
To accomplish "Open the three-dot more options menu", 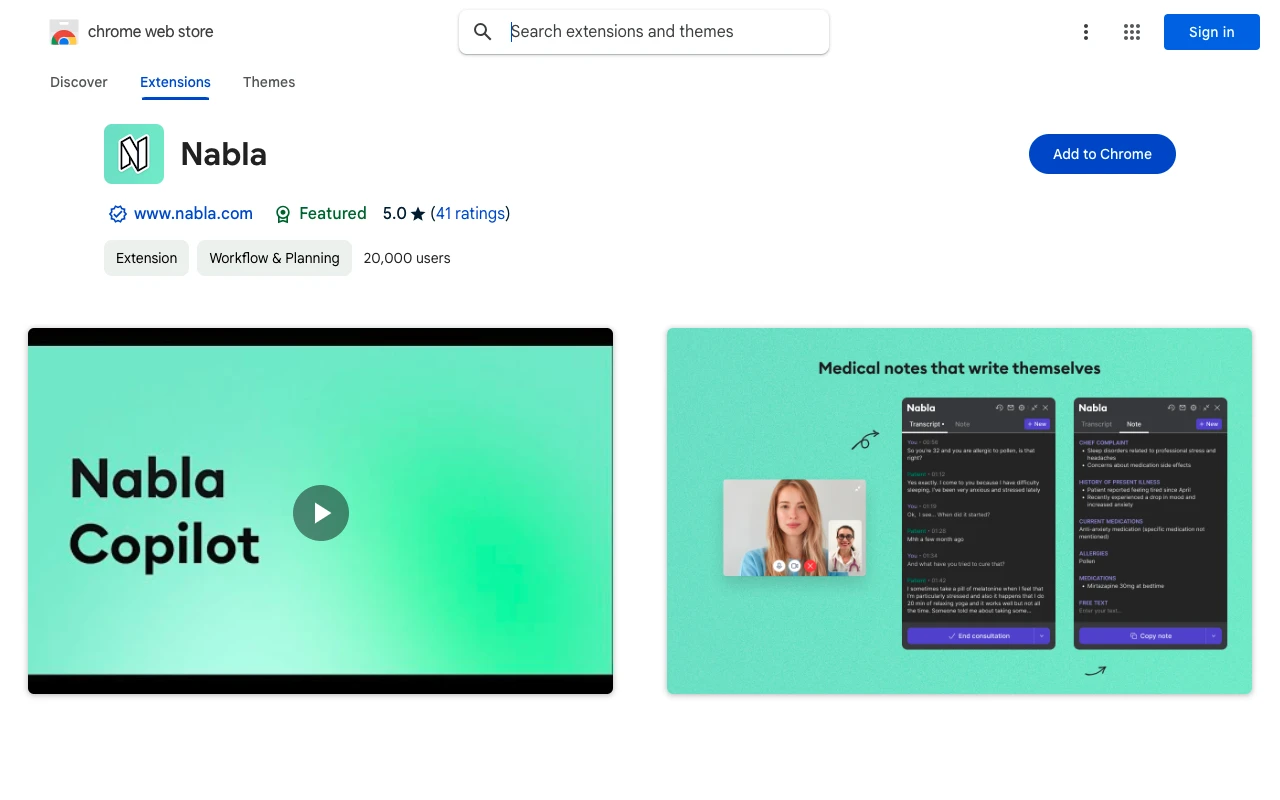I will tap(1086, 32).
